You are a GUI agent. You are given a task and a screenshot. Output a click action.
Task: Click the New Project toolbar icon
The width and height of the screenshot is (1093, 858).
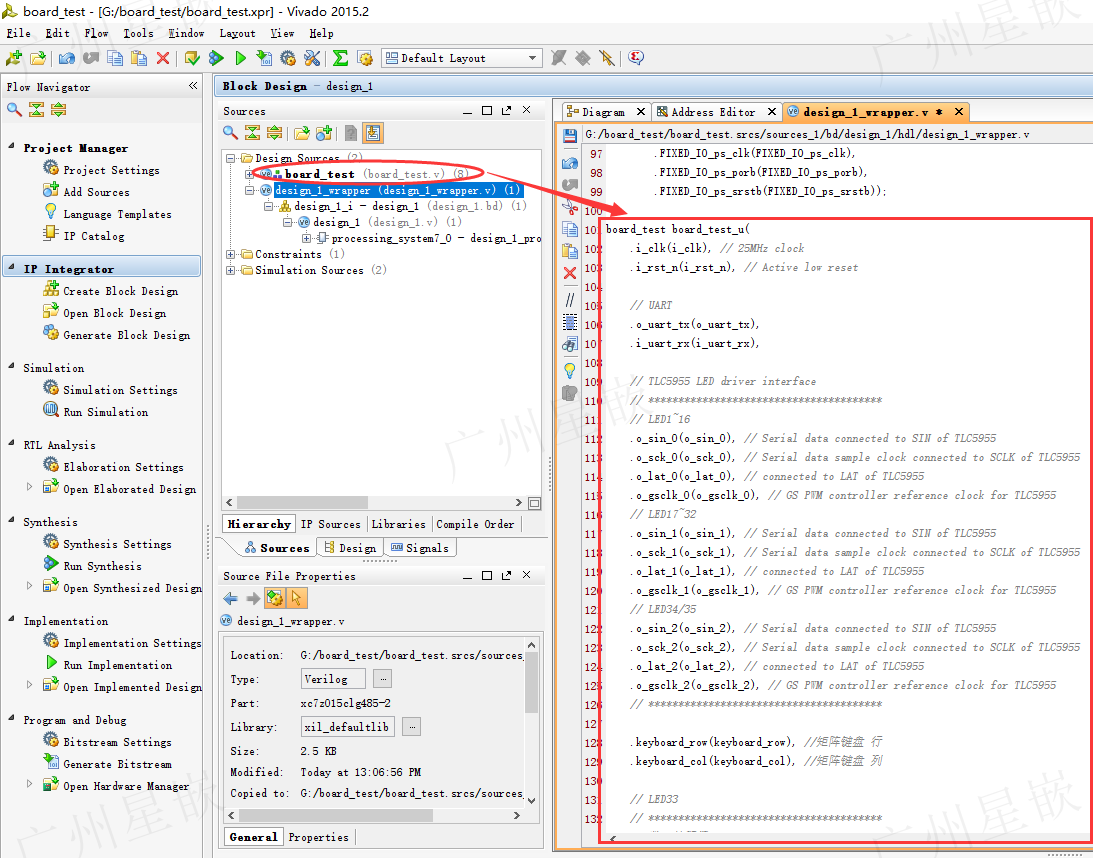(13, 58)
